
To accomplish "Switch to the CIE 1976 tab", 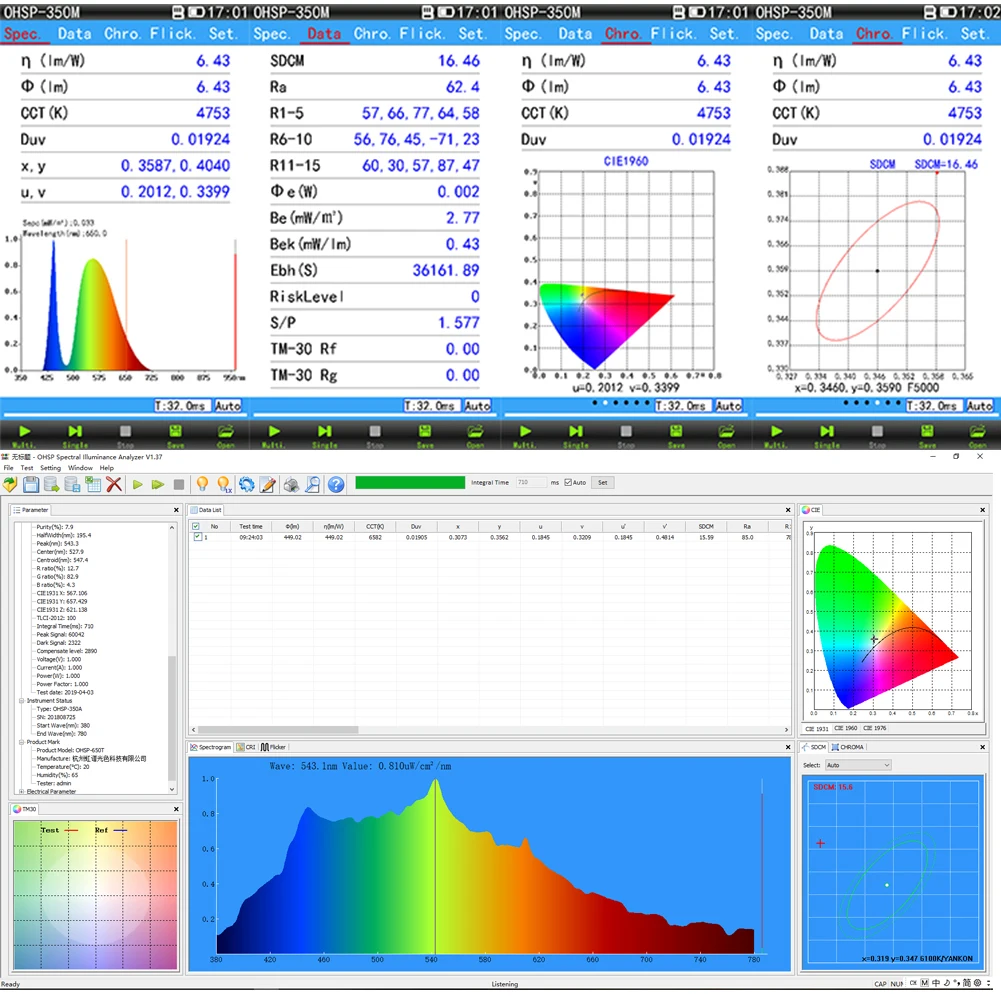I will click(x=874, y=728).
